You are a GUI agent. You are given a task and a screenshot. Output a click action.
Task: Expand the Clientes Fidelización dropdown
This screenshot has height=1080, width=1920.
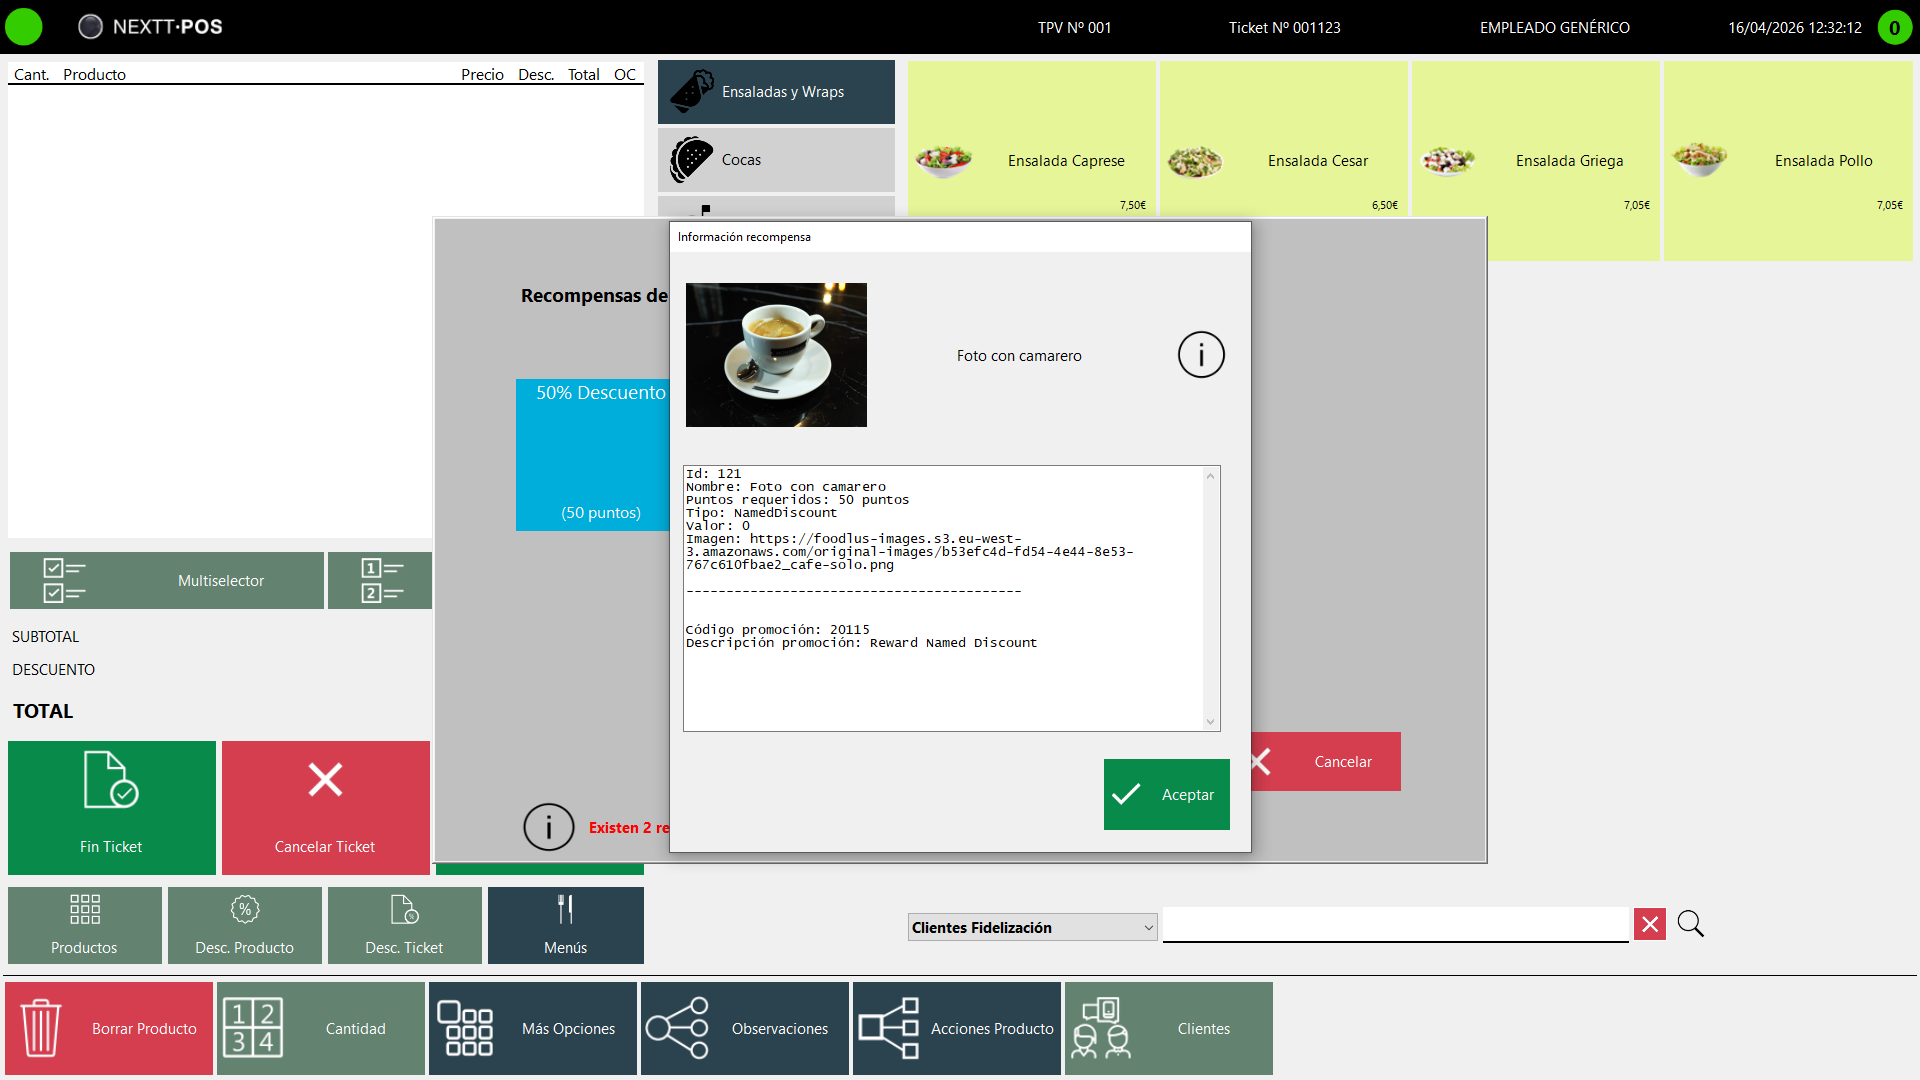(1033, 927)
